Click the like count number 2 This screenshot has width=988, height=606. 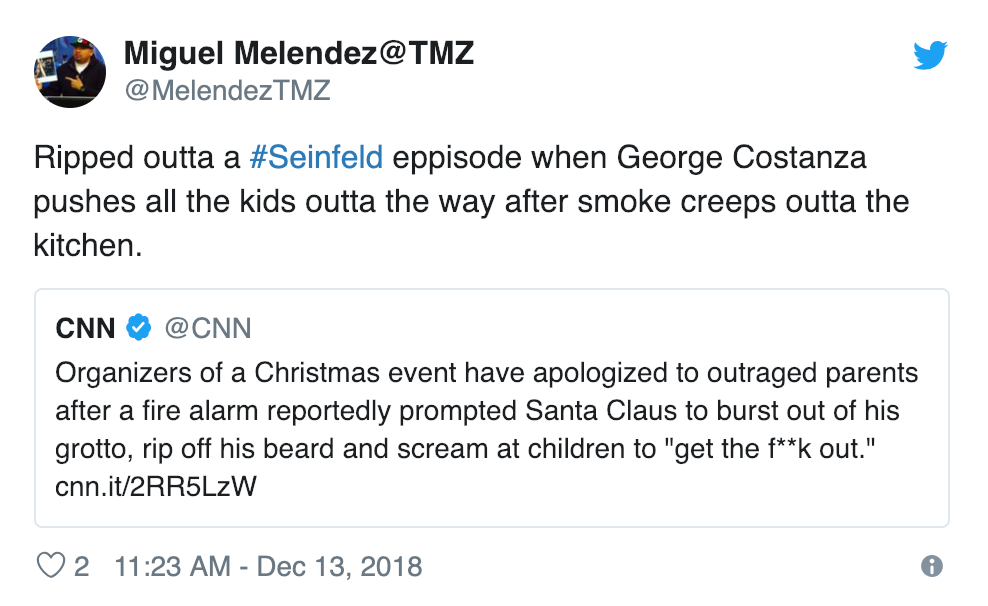[81, 566]
